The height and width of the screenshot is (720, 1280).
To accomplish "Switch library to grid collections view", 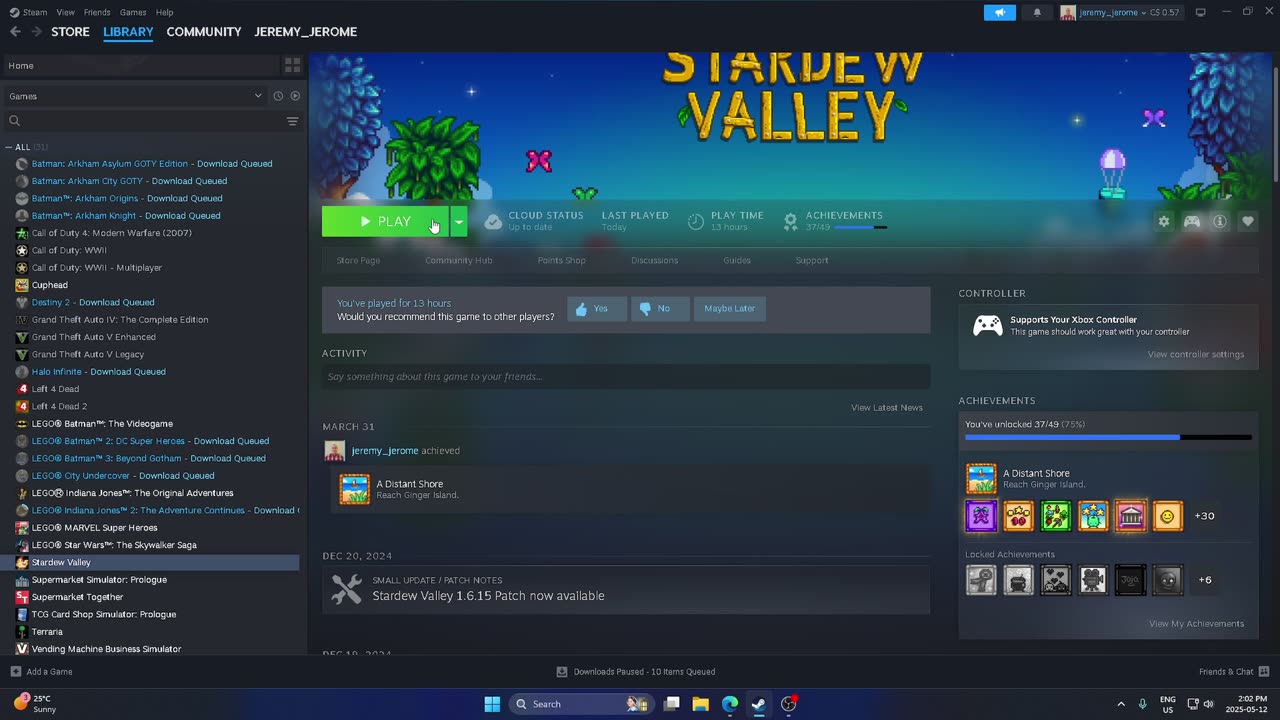I will tap(293, 65).
